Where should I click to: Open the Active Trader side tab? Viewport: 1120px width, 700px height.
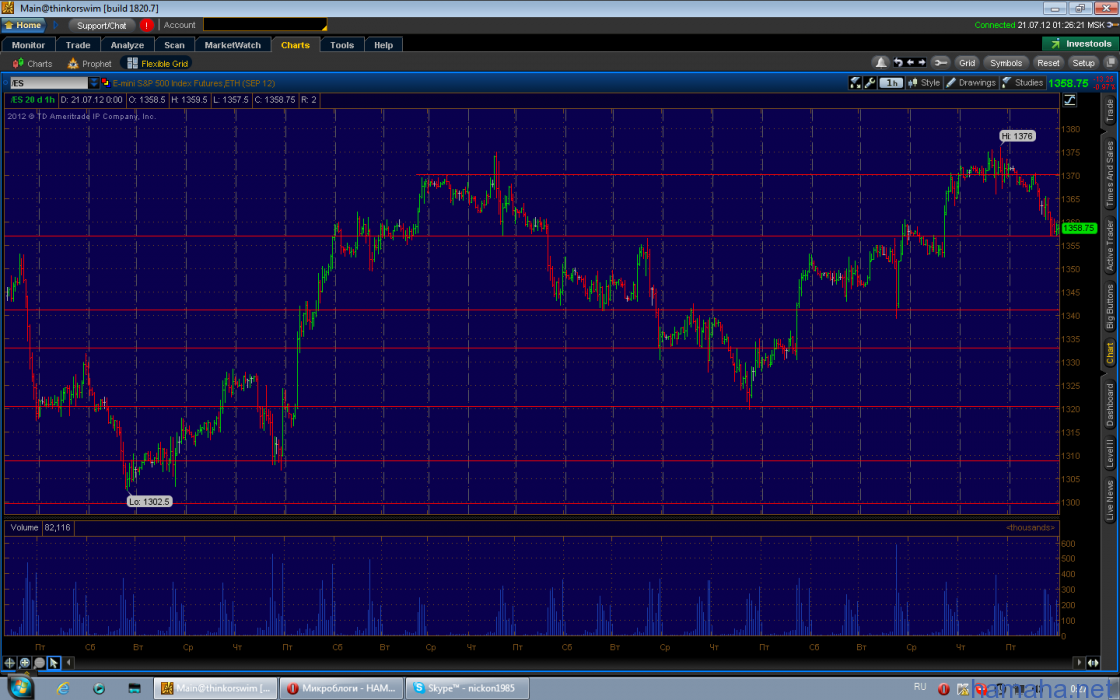click(1109, 245)
